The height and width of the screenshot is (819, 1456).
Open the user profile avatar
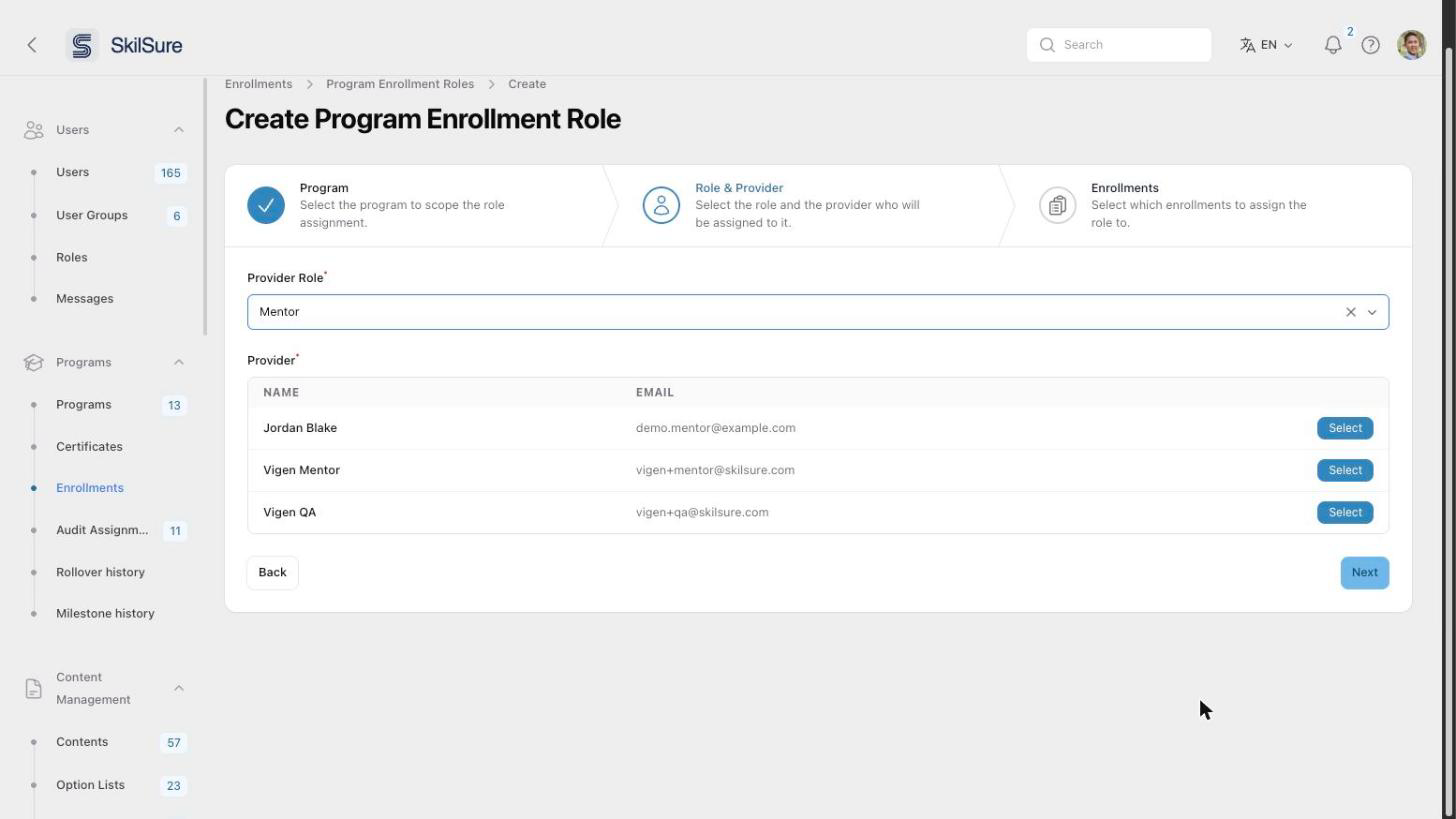1412,45
